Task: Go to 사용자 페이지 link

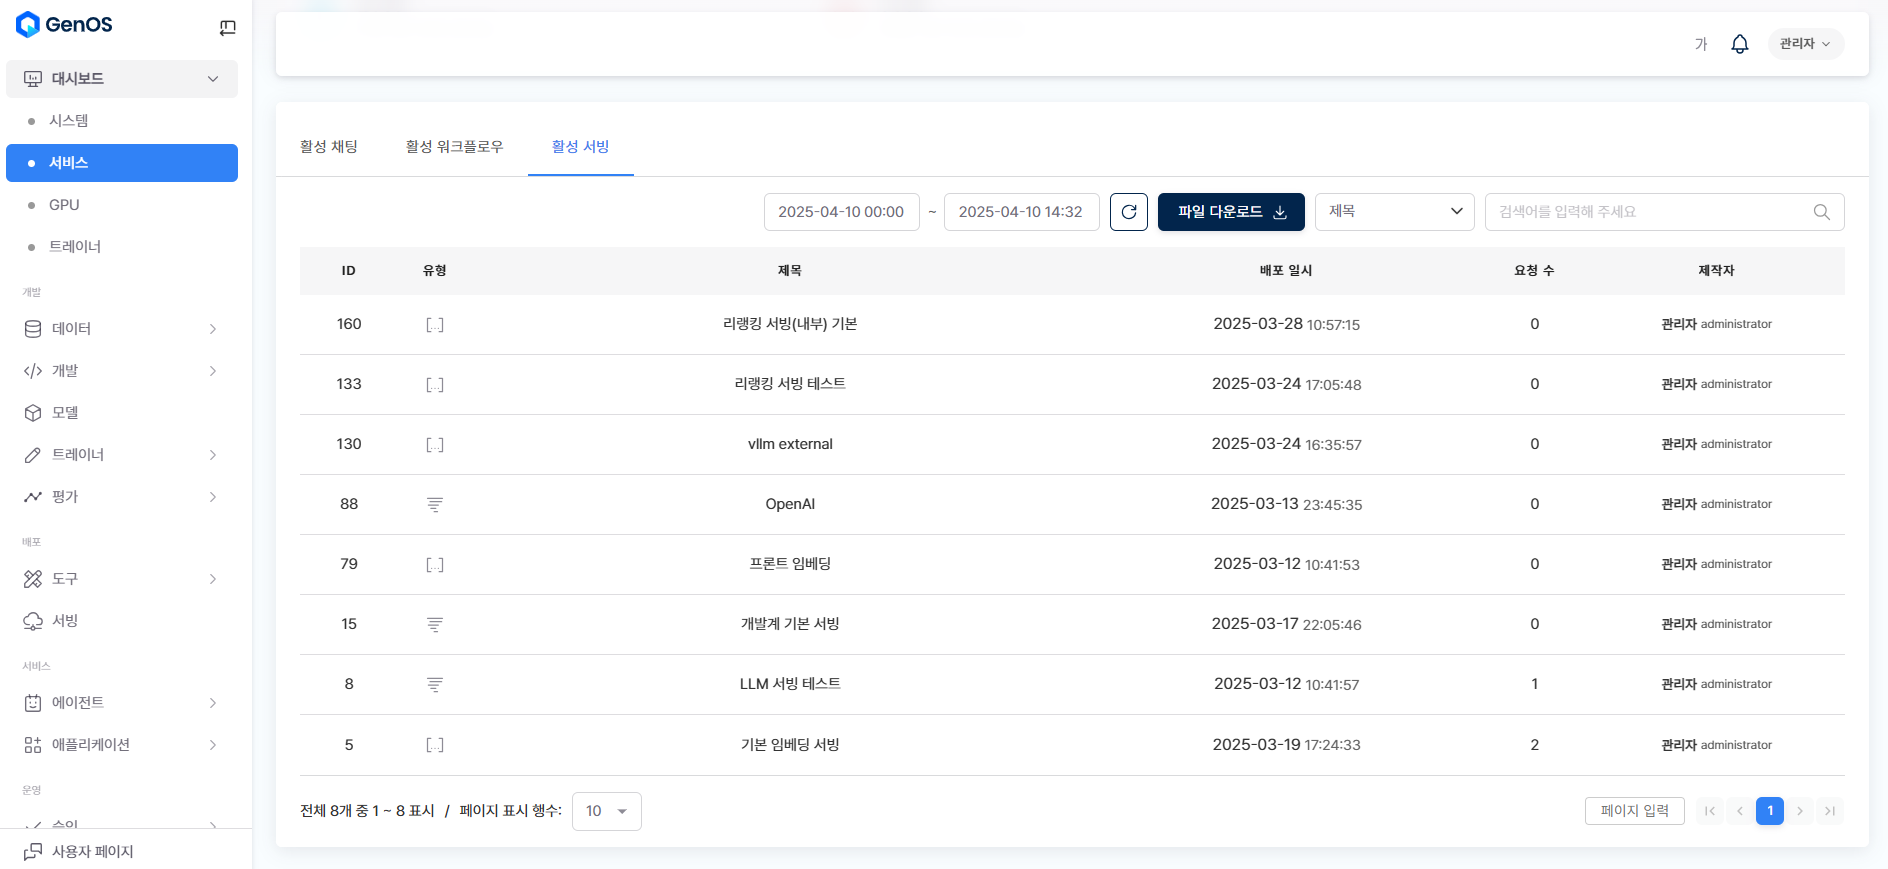Action: coord(92,852)
